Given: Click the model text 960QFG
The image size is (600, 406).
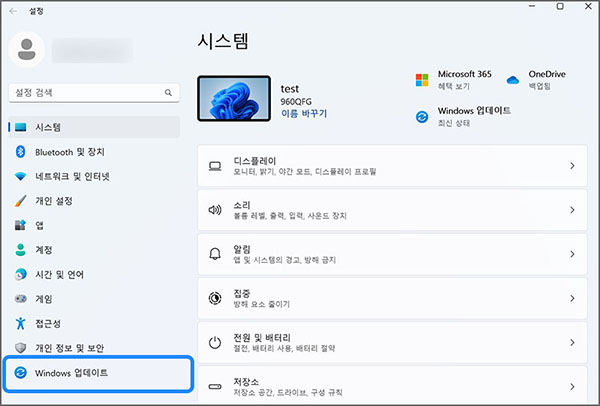Looking at the screenshot, I should 296,102.
